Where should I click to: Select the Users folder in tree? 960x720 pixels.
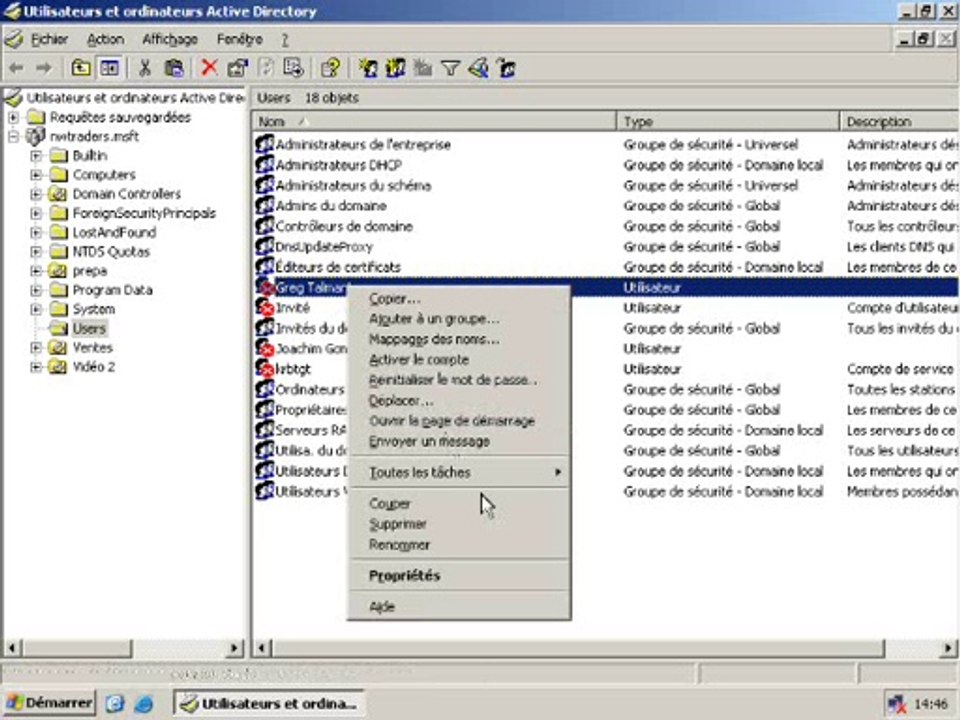pos(89,329)
